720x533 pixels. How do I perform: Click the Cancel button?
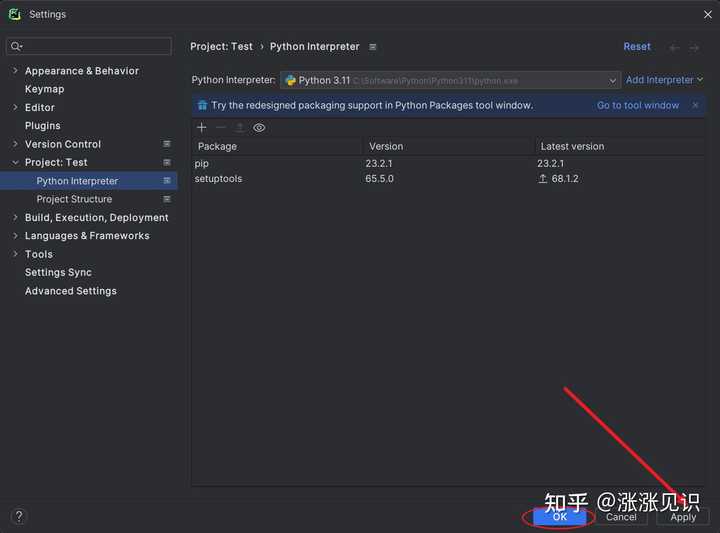621,517
